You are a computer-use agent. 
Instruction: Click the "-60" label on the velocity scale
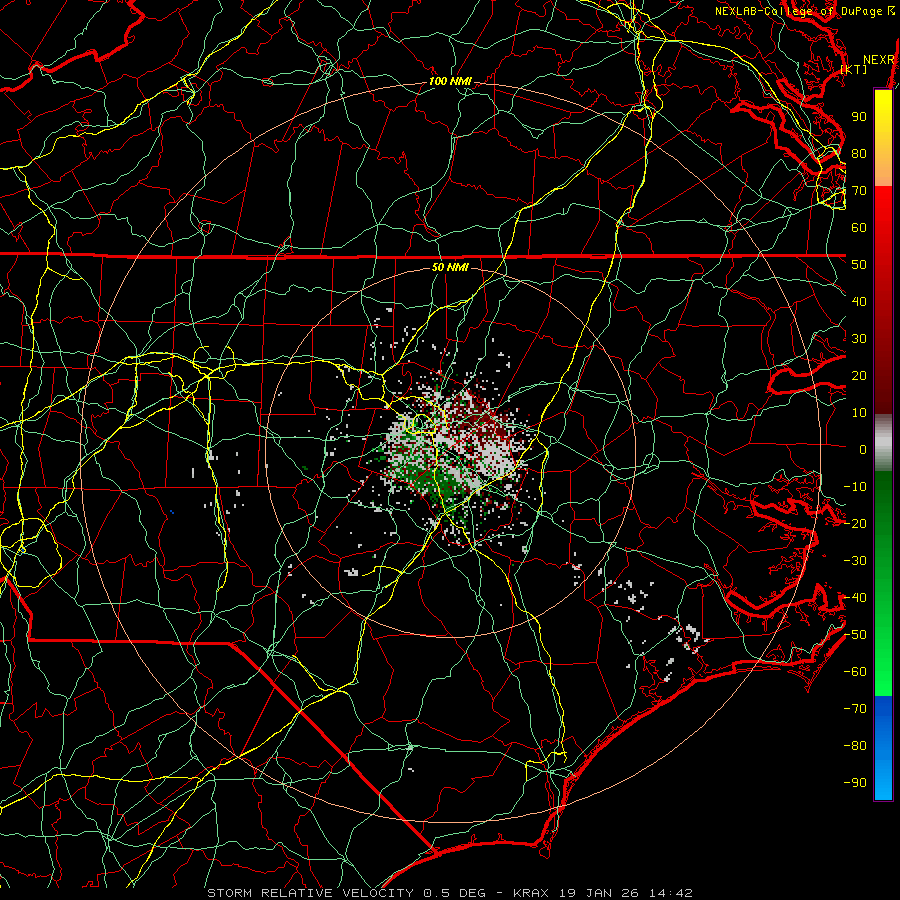855,672
